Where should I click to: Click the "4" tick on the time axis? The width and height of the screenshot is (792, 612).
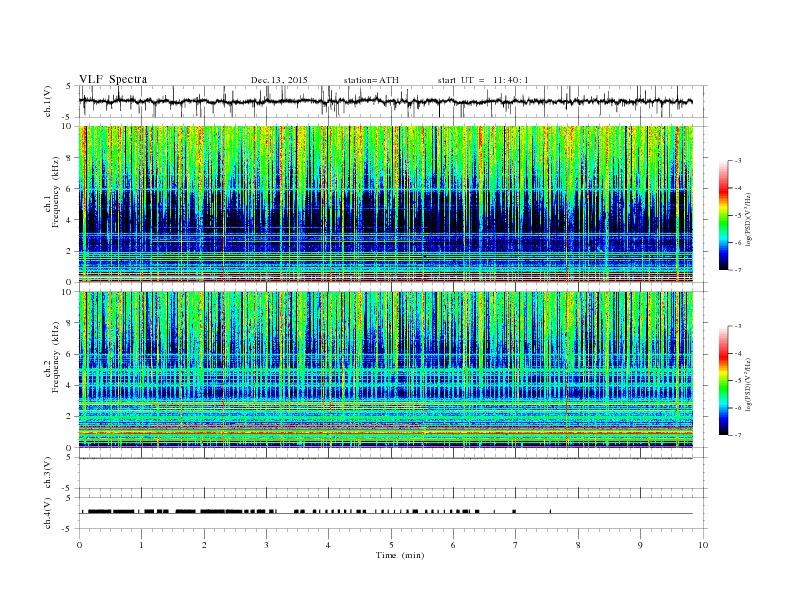pyautogui.click(x=328, y=545)
